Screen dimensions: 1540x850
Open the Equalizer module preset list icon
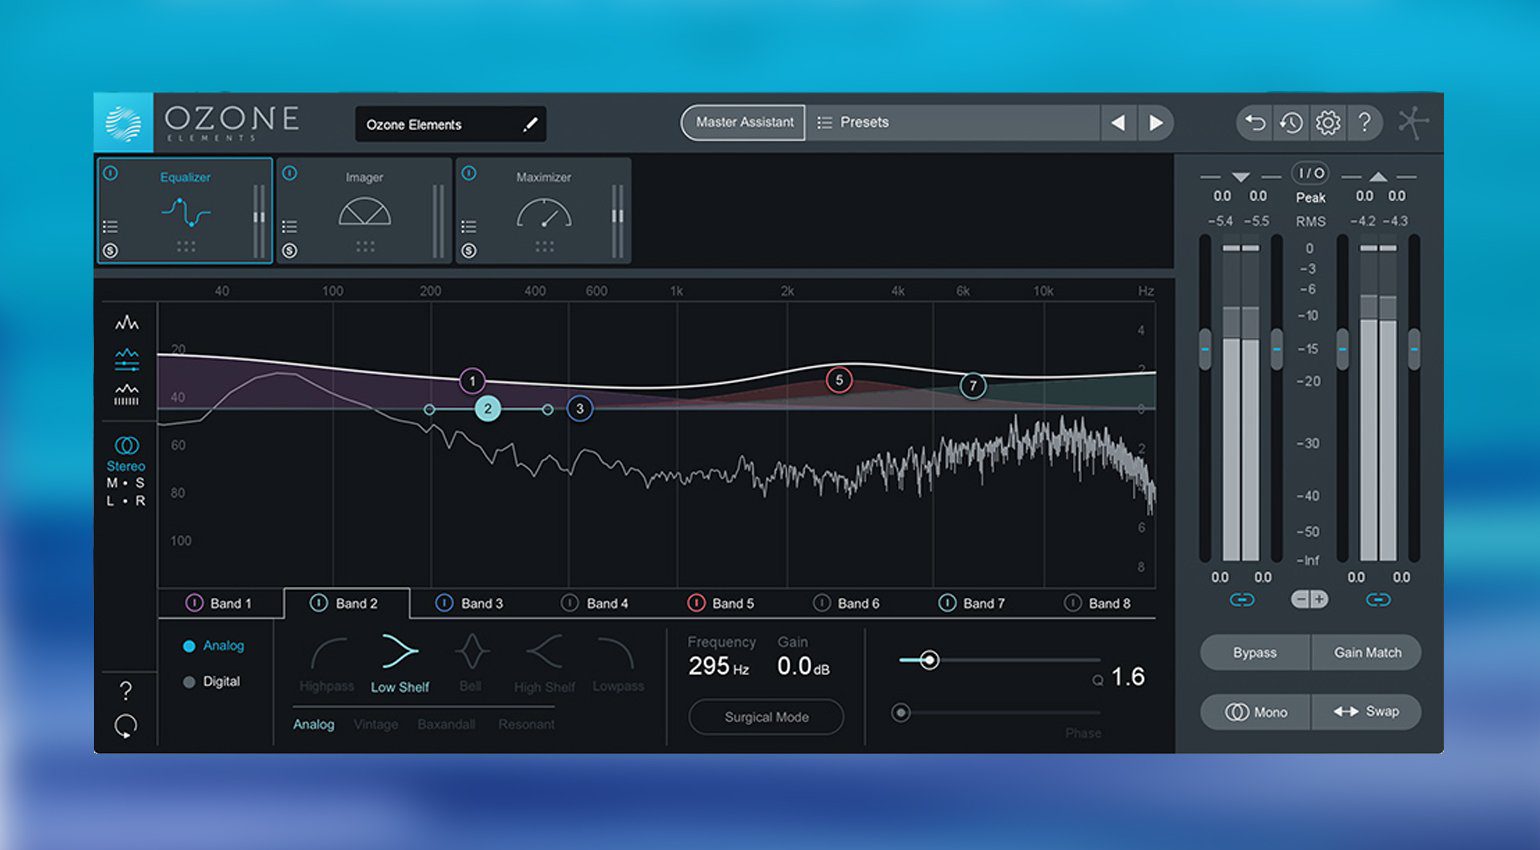[x=111, y=227]
